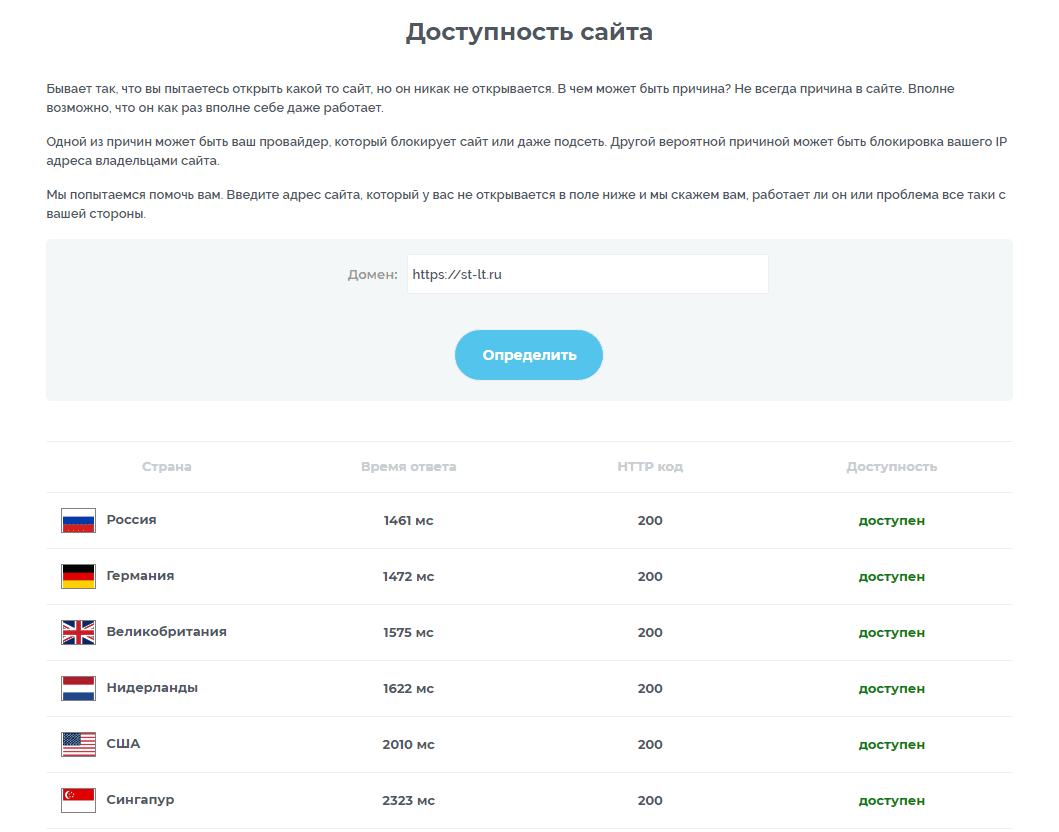Click paragraph starting with Бывает так

point(500,98)
